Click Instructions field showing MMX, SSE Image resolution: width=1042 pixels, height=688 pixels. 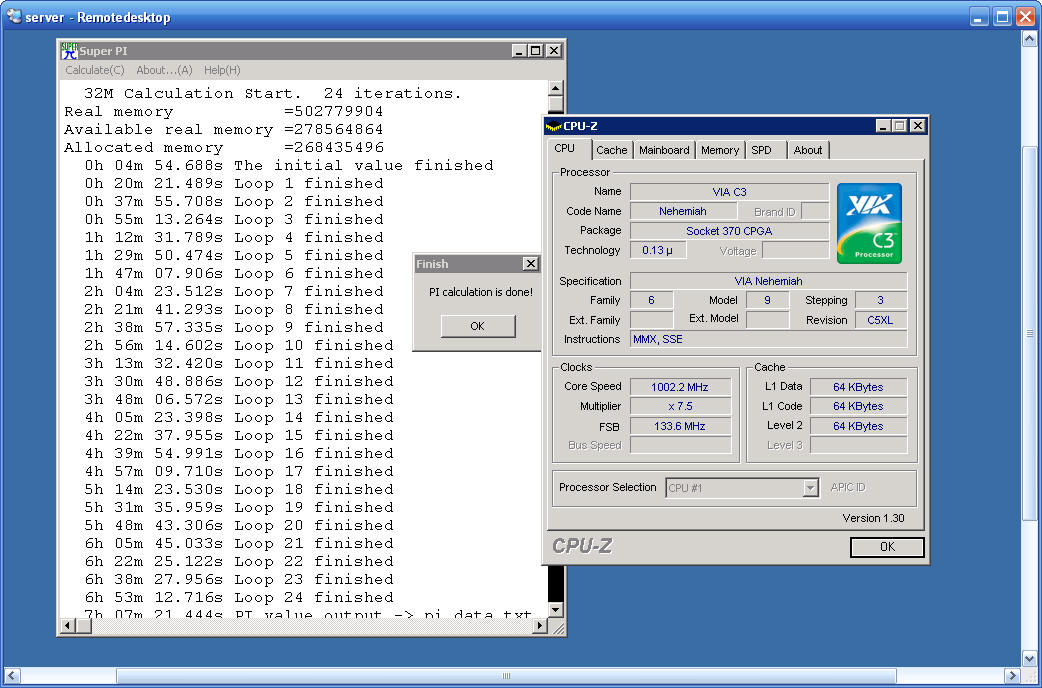click(x=769, y=339)
